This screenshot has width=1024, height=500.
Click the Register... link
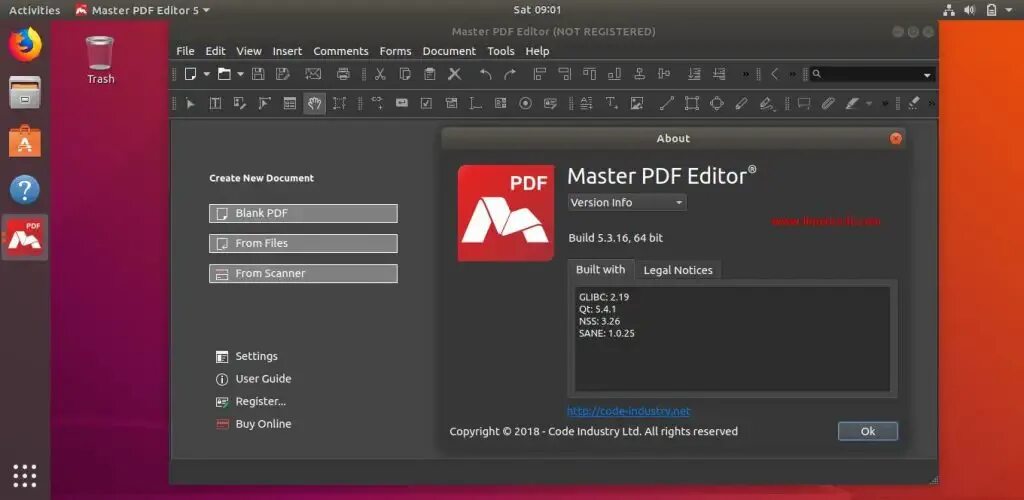point(251,401)
